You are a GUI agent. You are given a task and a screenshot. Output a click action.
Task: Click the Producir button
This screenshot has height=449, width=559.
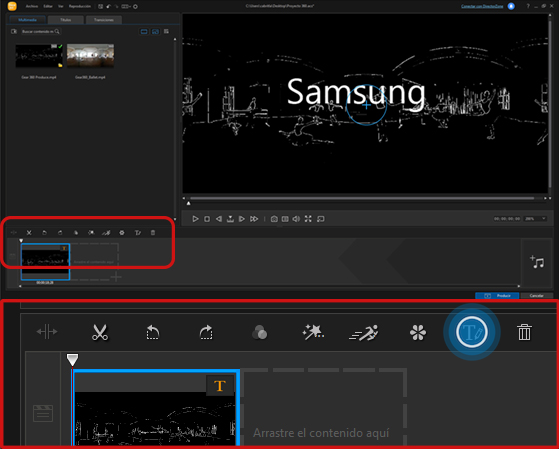pyautogui.click(x=497, y=296)
